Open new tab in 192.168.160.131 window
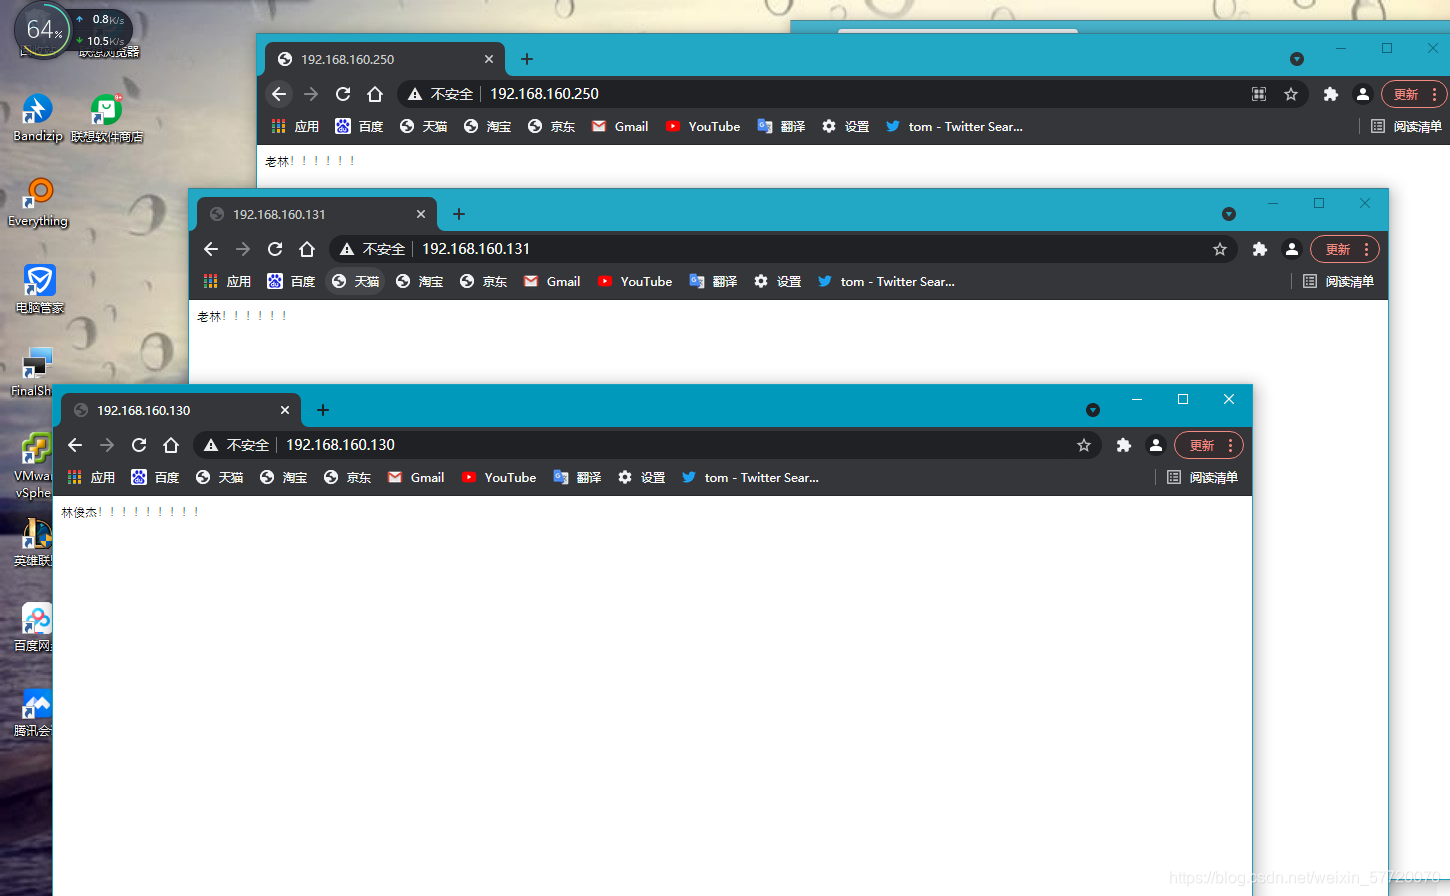1450x896 pixels. [x=459, y=214]
